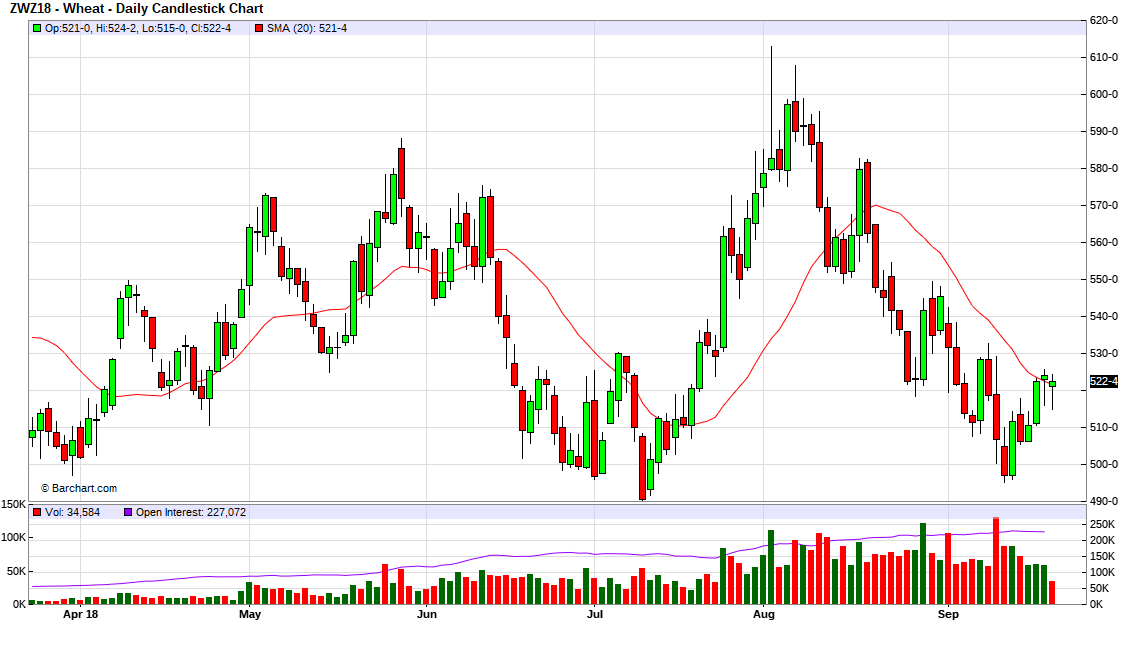The image size is (1128, 645).
Task: Click the 522-4 current price tag
Action: (x=1103, y=381)
